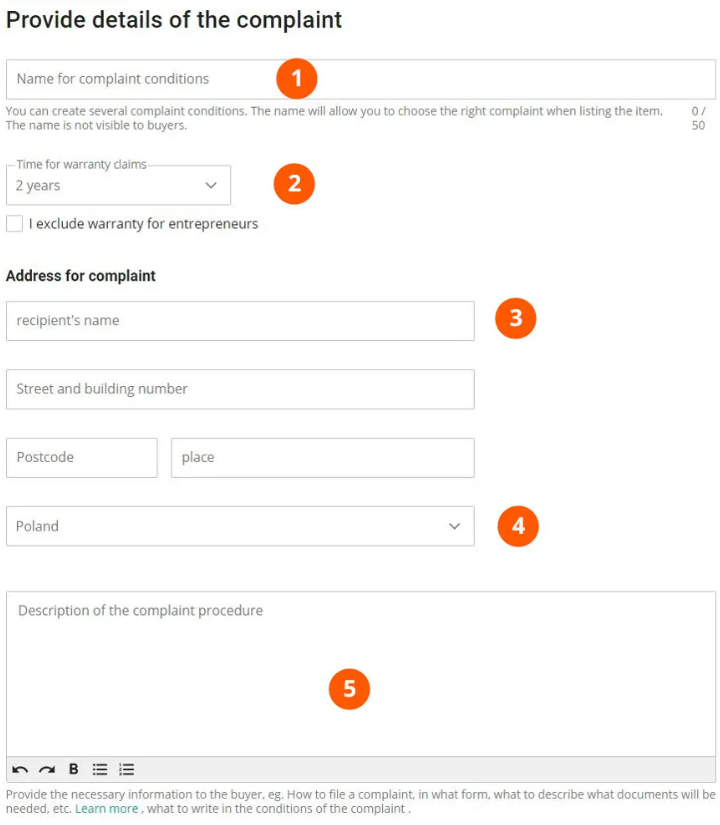Image resolution: width=720 pixels, height=825 pixels.
Task: Click the orange number 4 marker
Action: [x=518, y=525]
